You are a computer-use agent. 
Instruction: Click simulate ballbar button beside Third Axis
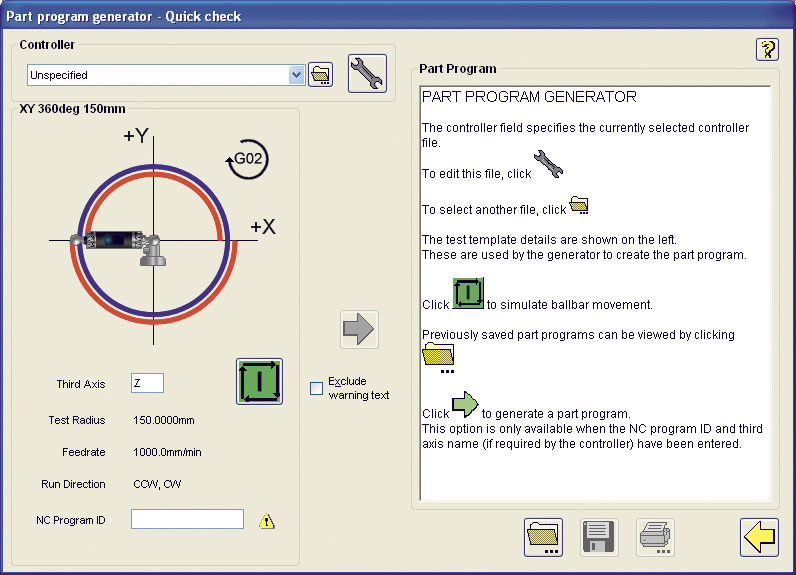[x=259, y=381]
